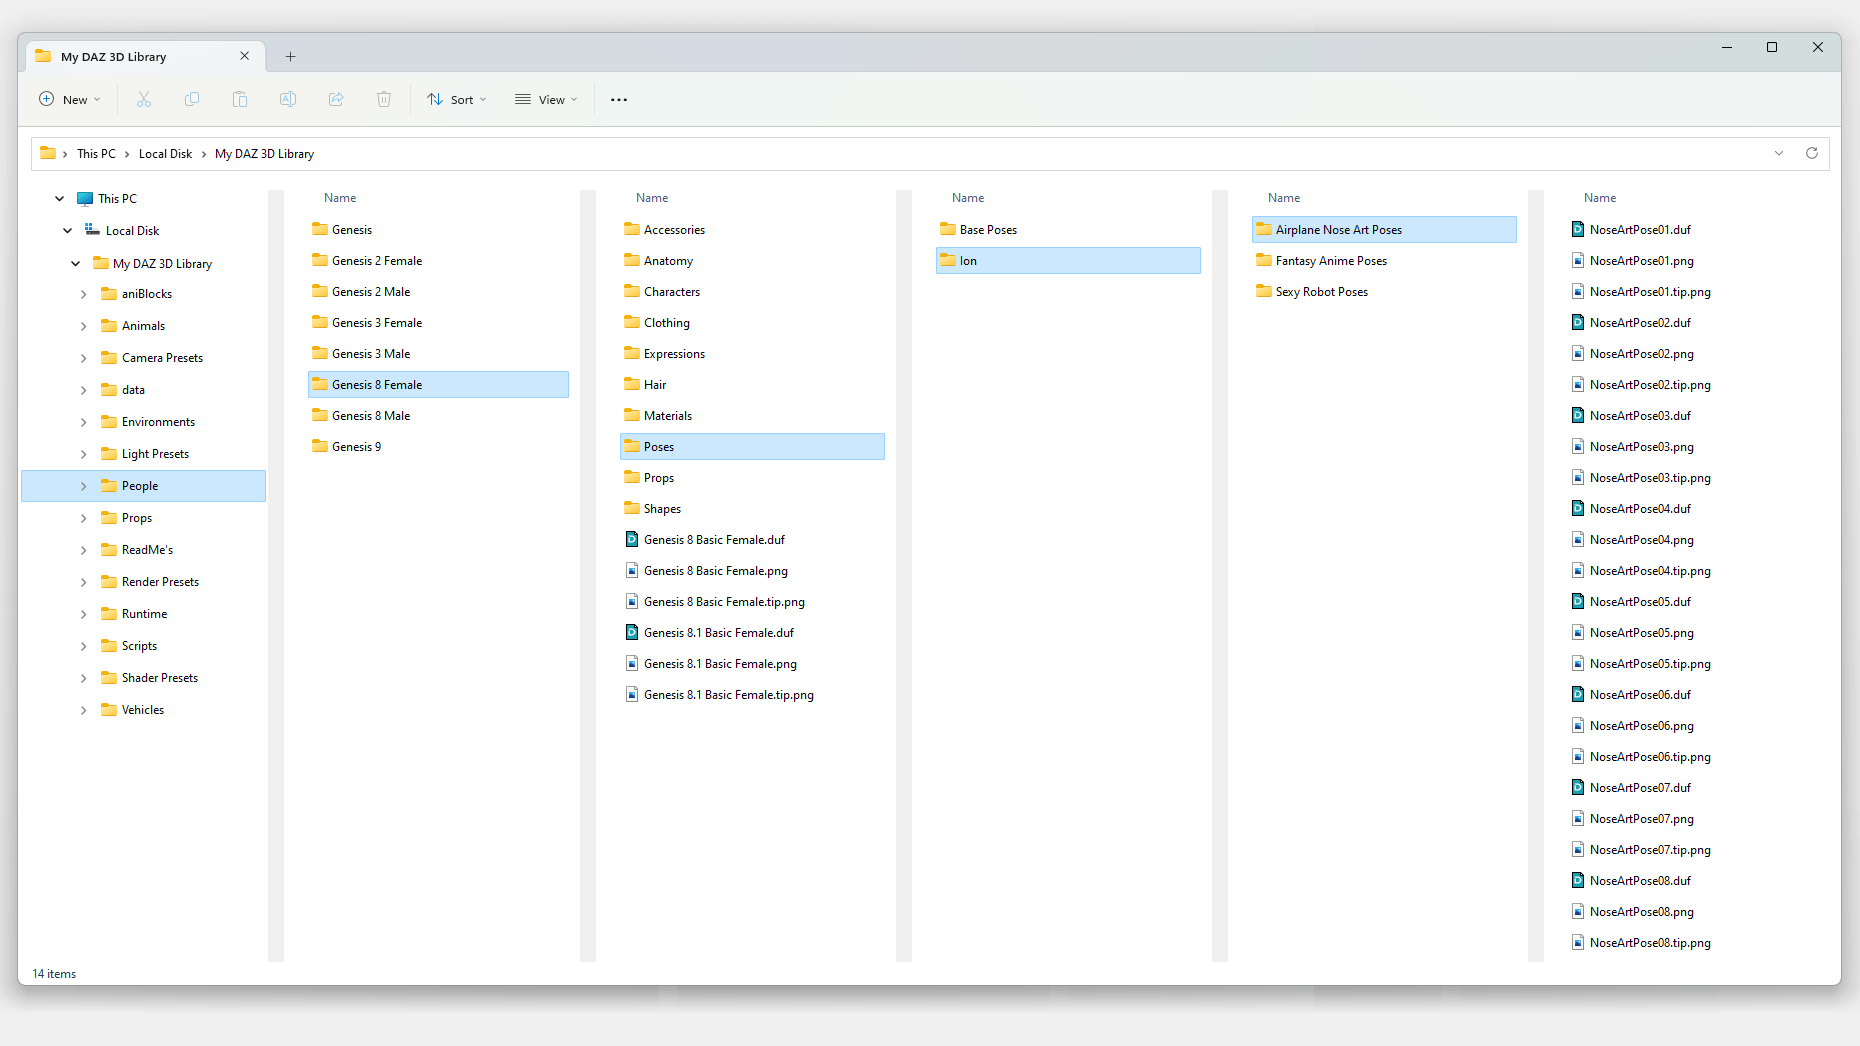Open the New dropdown menu

point(70,99)
